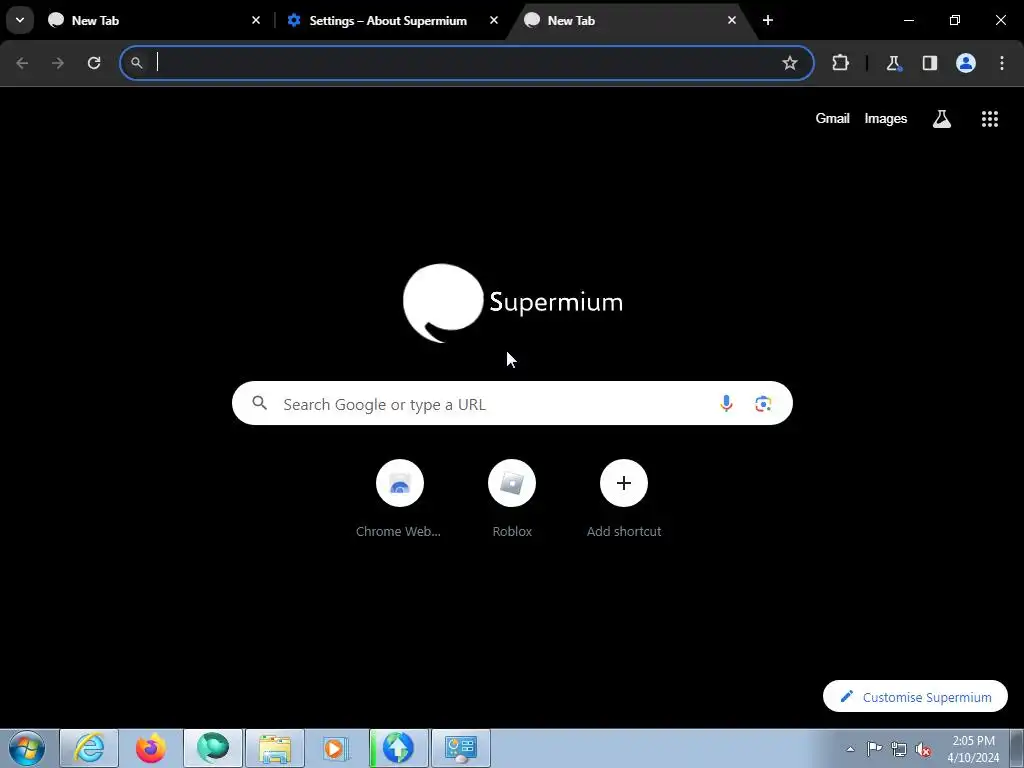Open the Windows Start menu

27,748
